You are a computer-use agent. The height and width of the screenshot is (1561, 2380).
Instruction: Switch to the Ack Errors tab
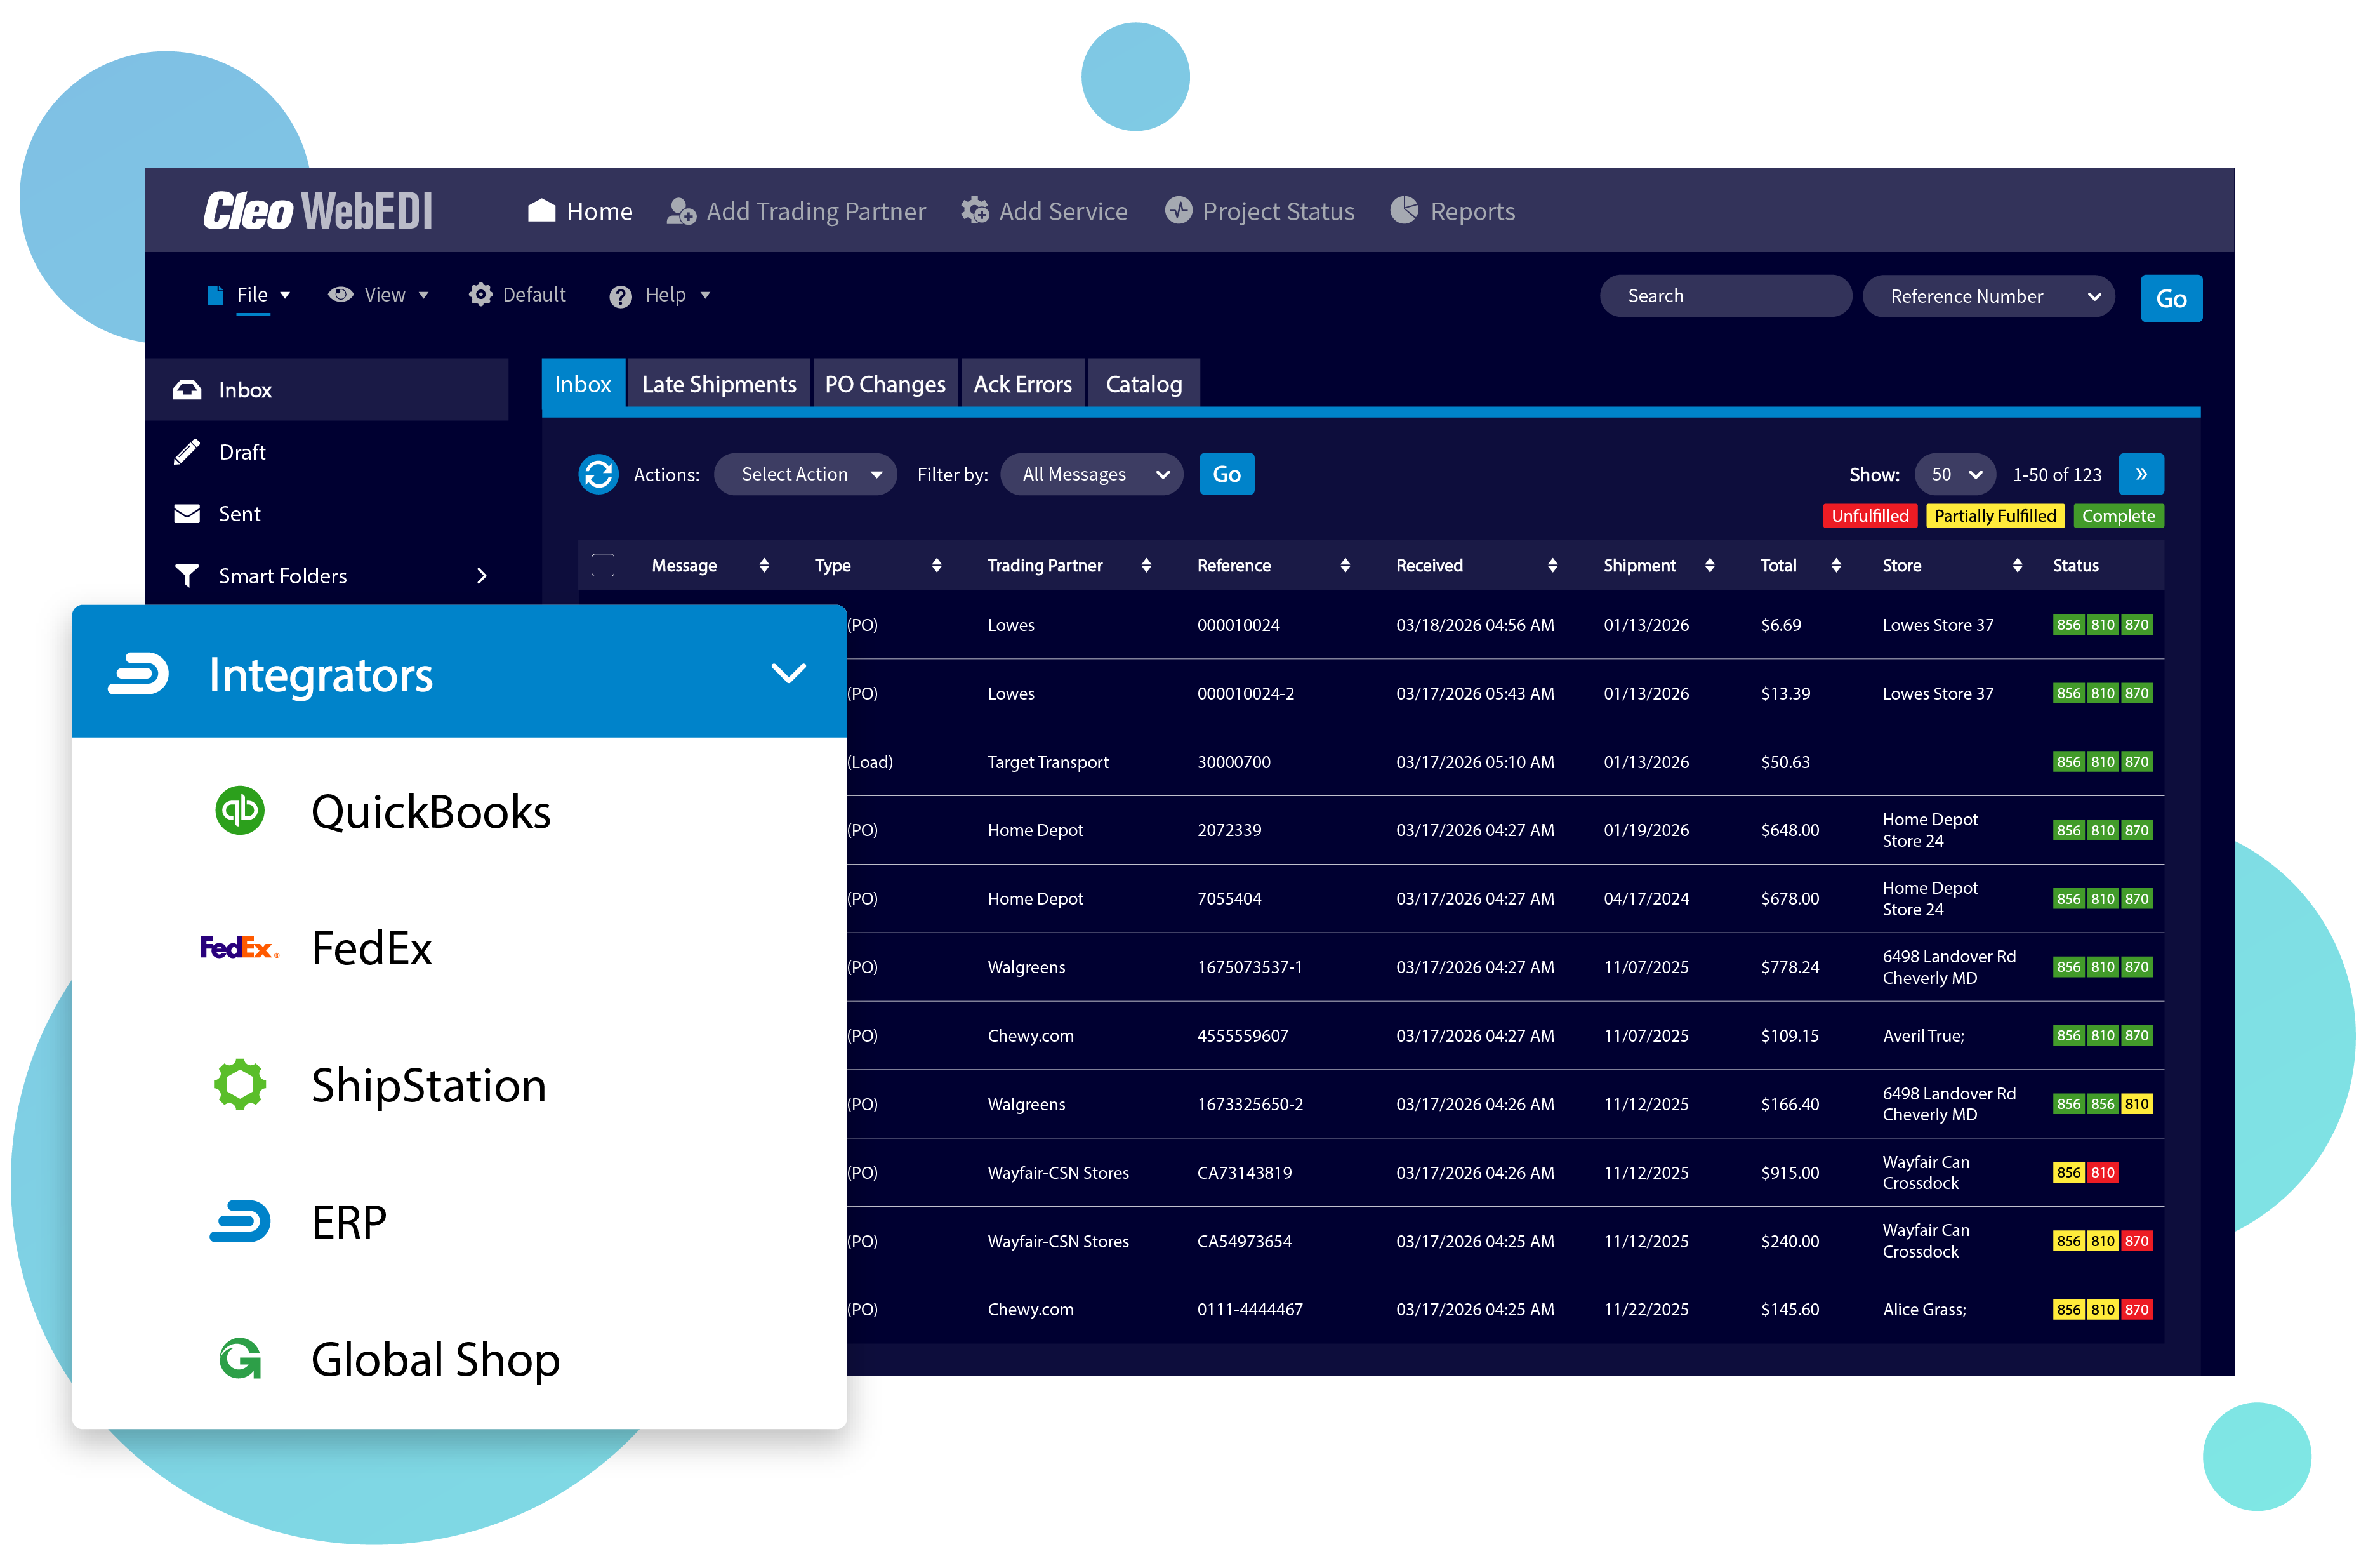pos(1023,384)
